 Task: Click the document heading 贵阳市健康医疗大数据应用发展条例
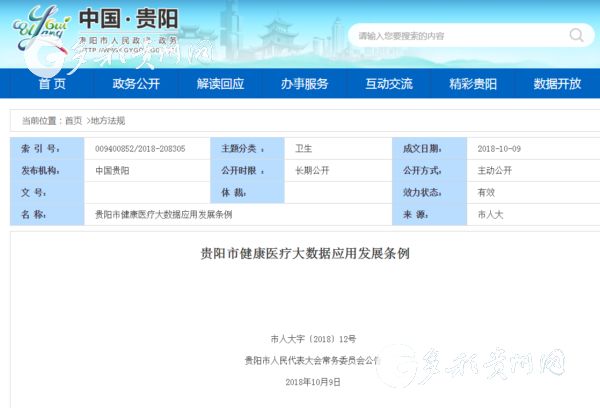click(305, 253)
